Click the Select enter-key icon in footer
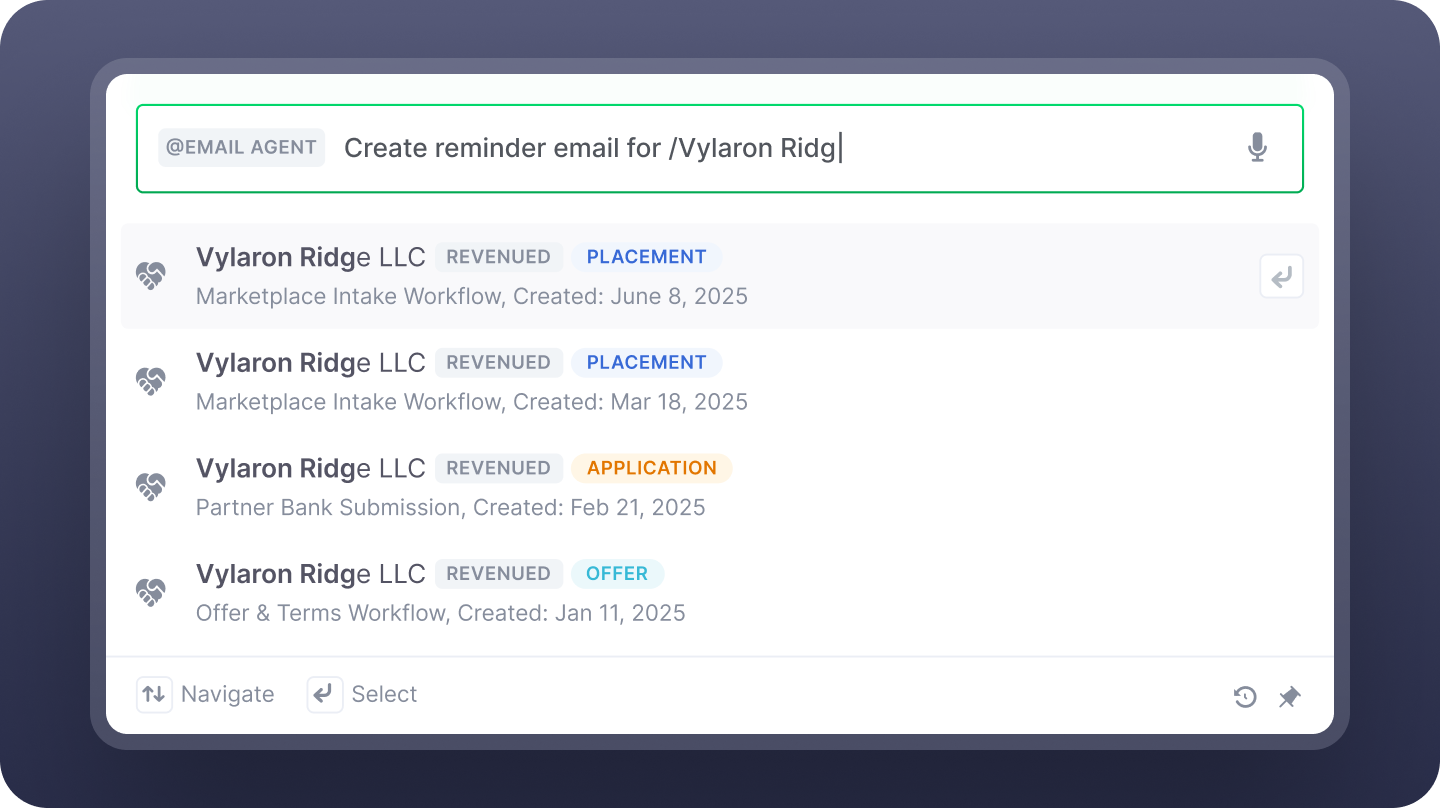 [324, 694]
